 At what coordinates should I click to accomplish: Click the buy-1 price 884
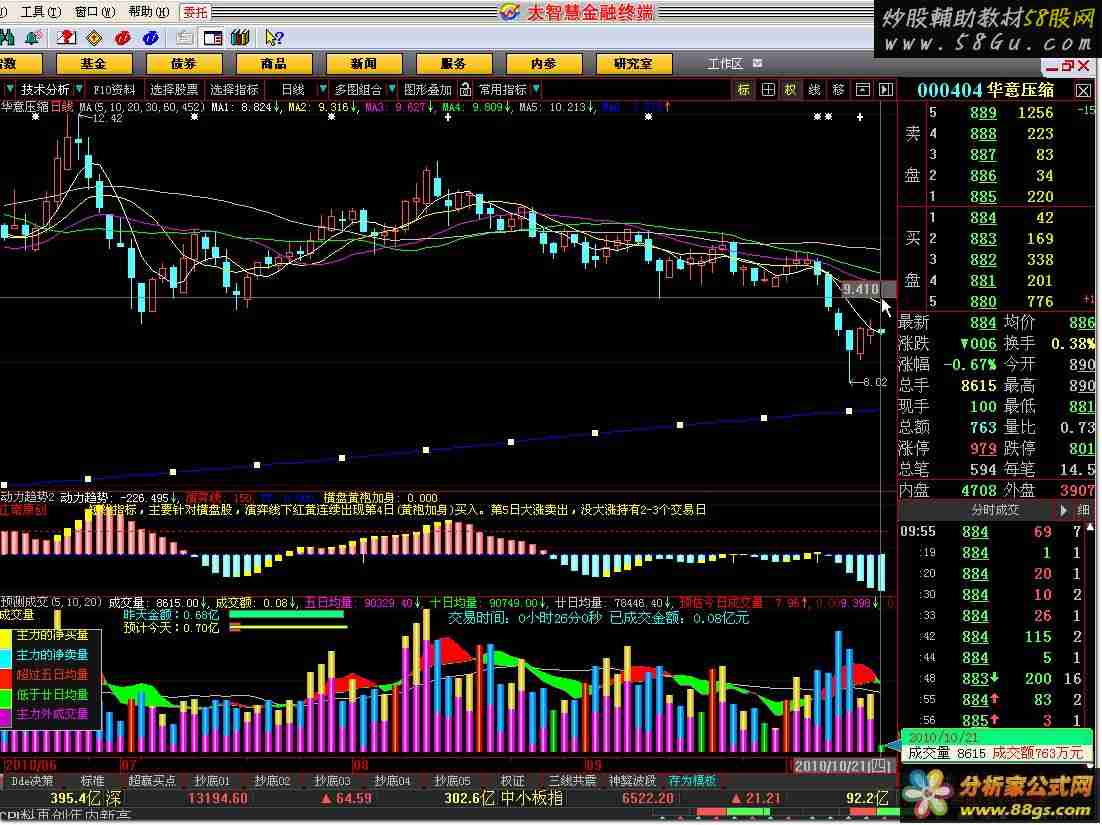[x=983, y=218]
